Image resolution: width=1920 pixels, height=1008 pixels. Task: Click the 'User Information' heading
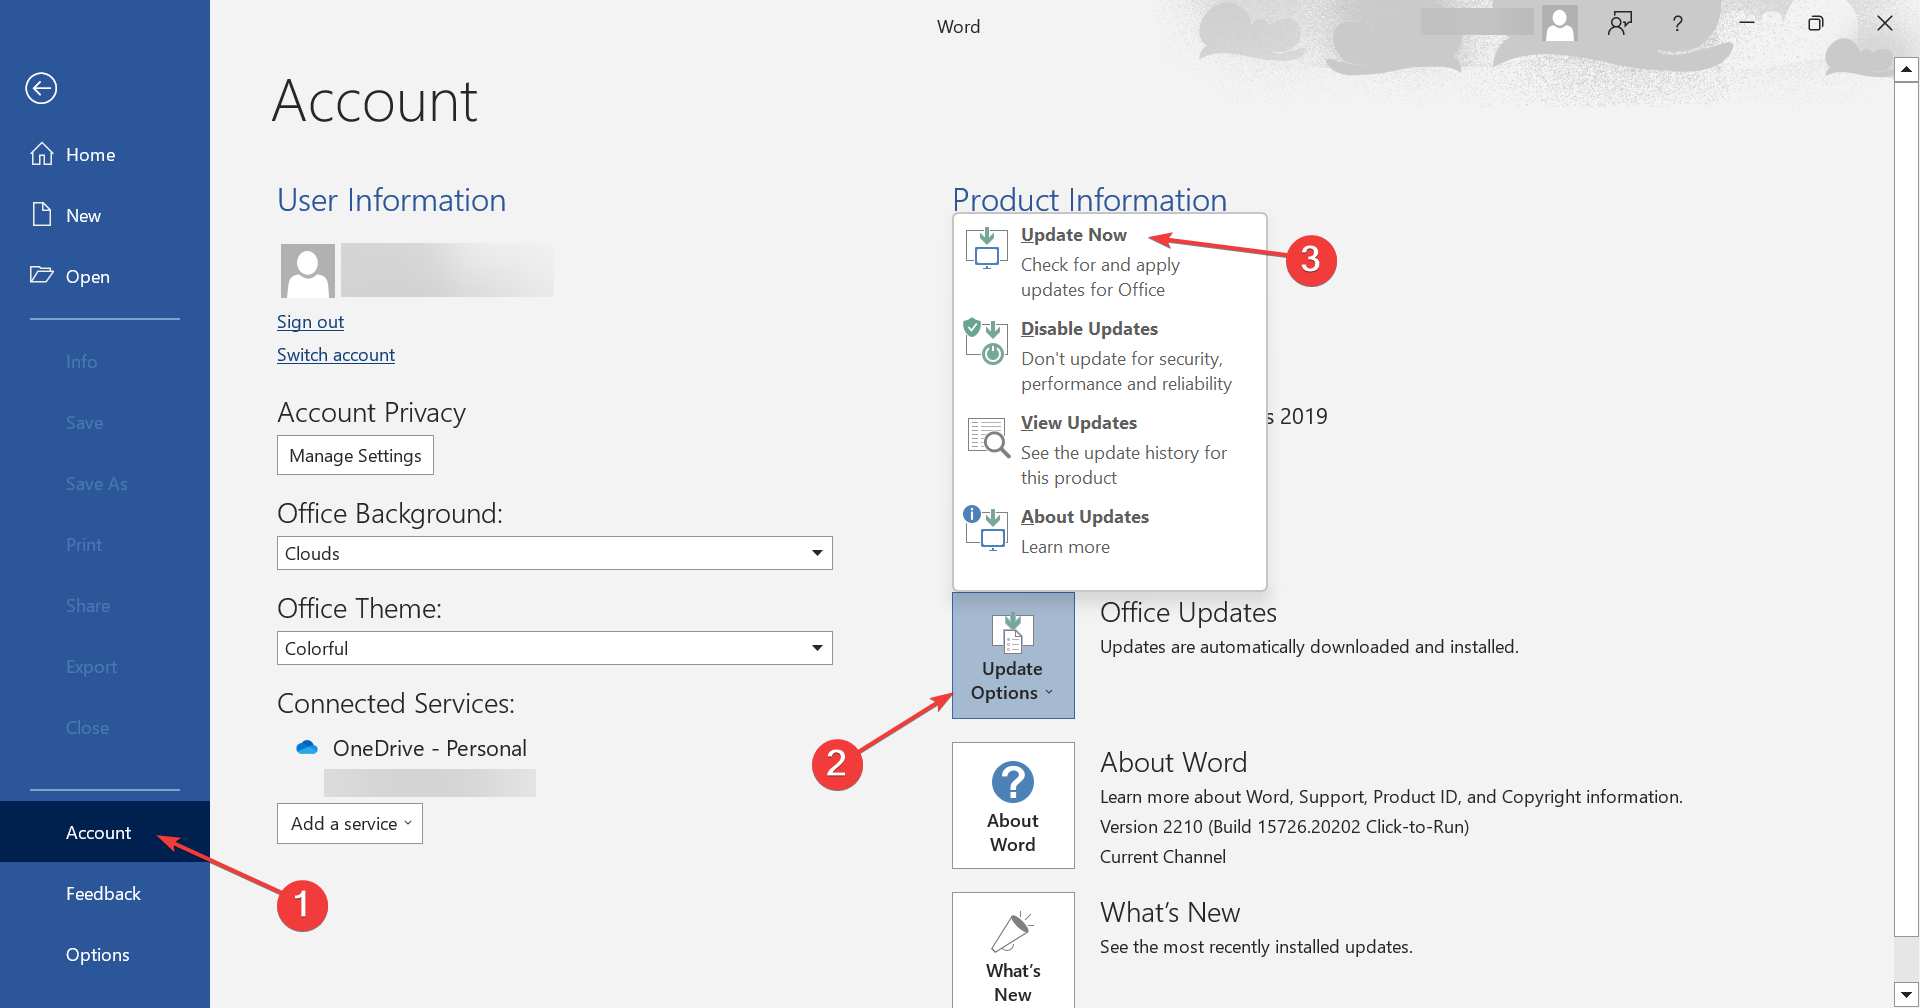click(391, 200)
